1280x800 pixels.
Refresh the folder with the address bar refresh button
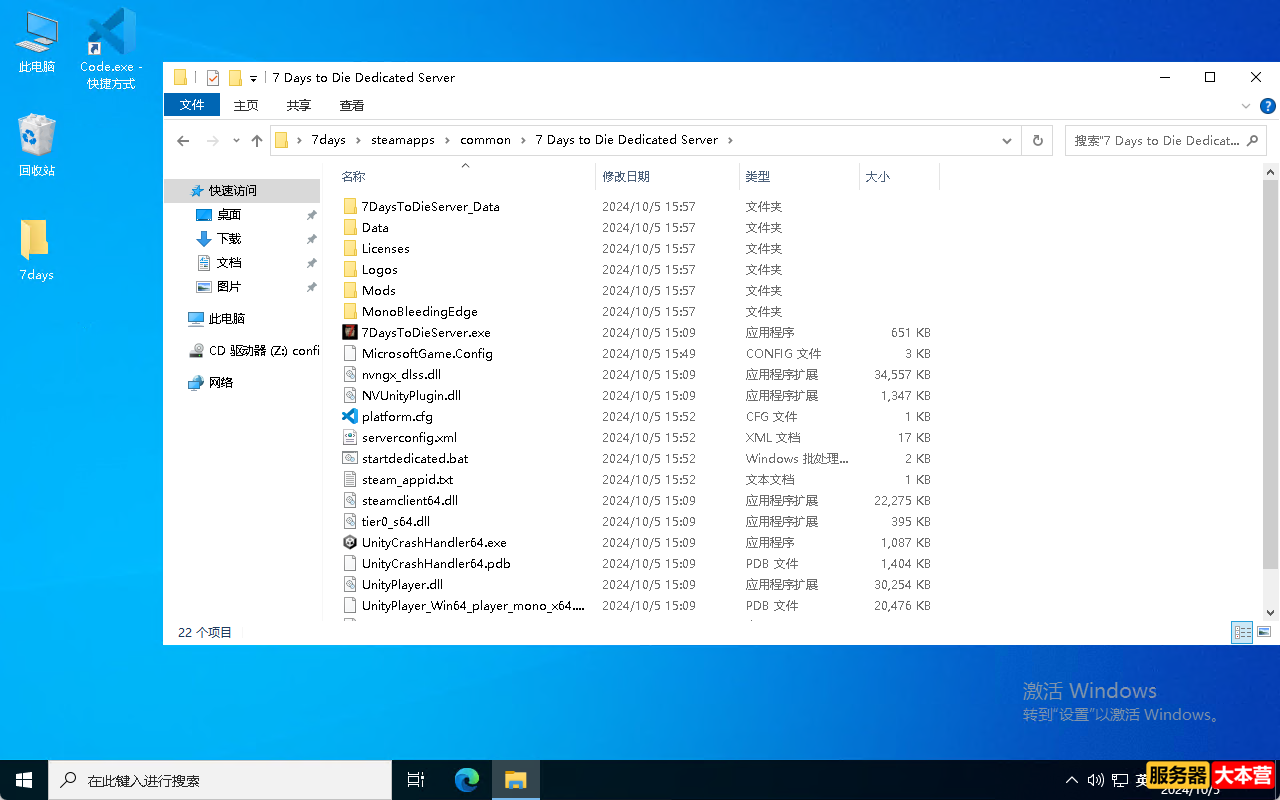click(1038, 141)
